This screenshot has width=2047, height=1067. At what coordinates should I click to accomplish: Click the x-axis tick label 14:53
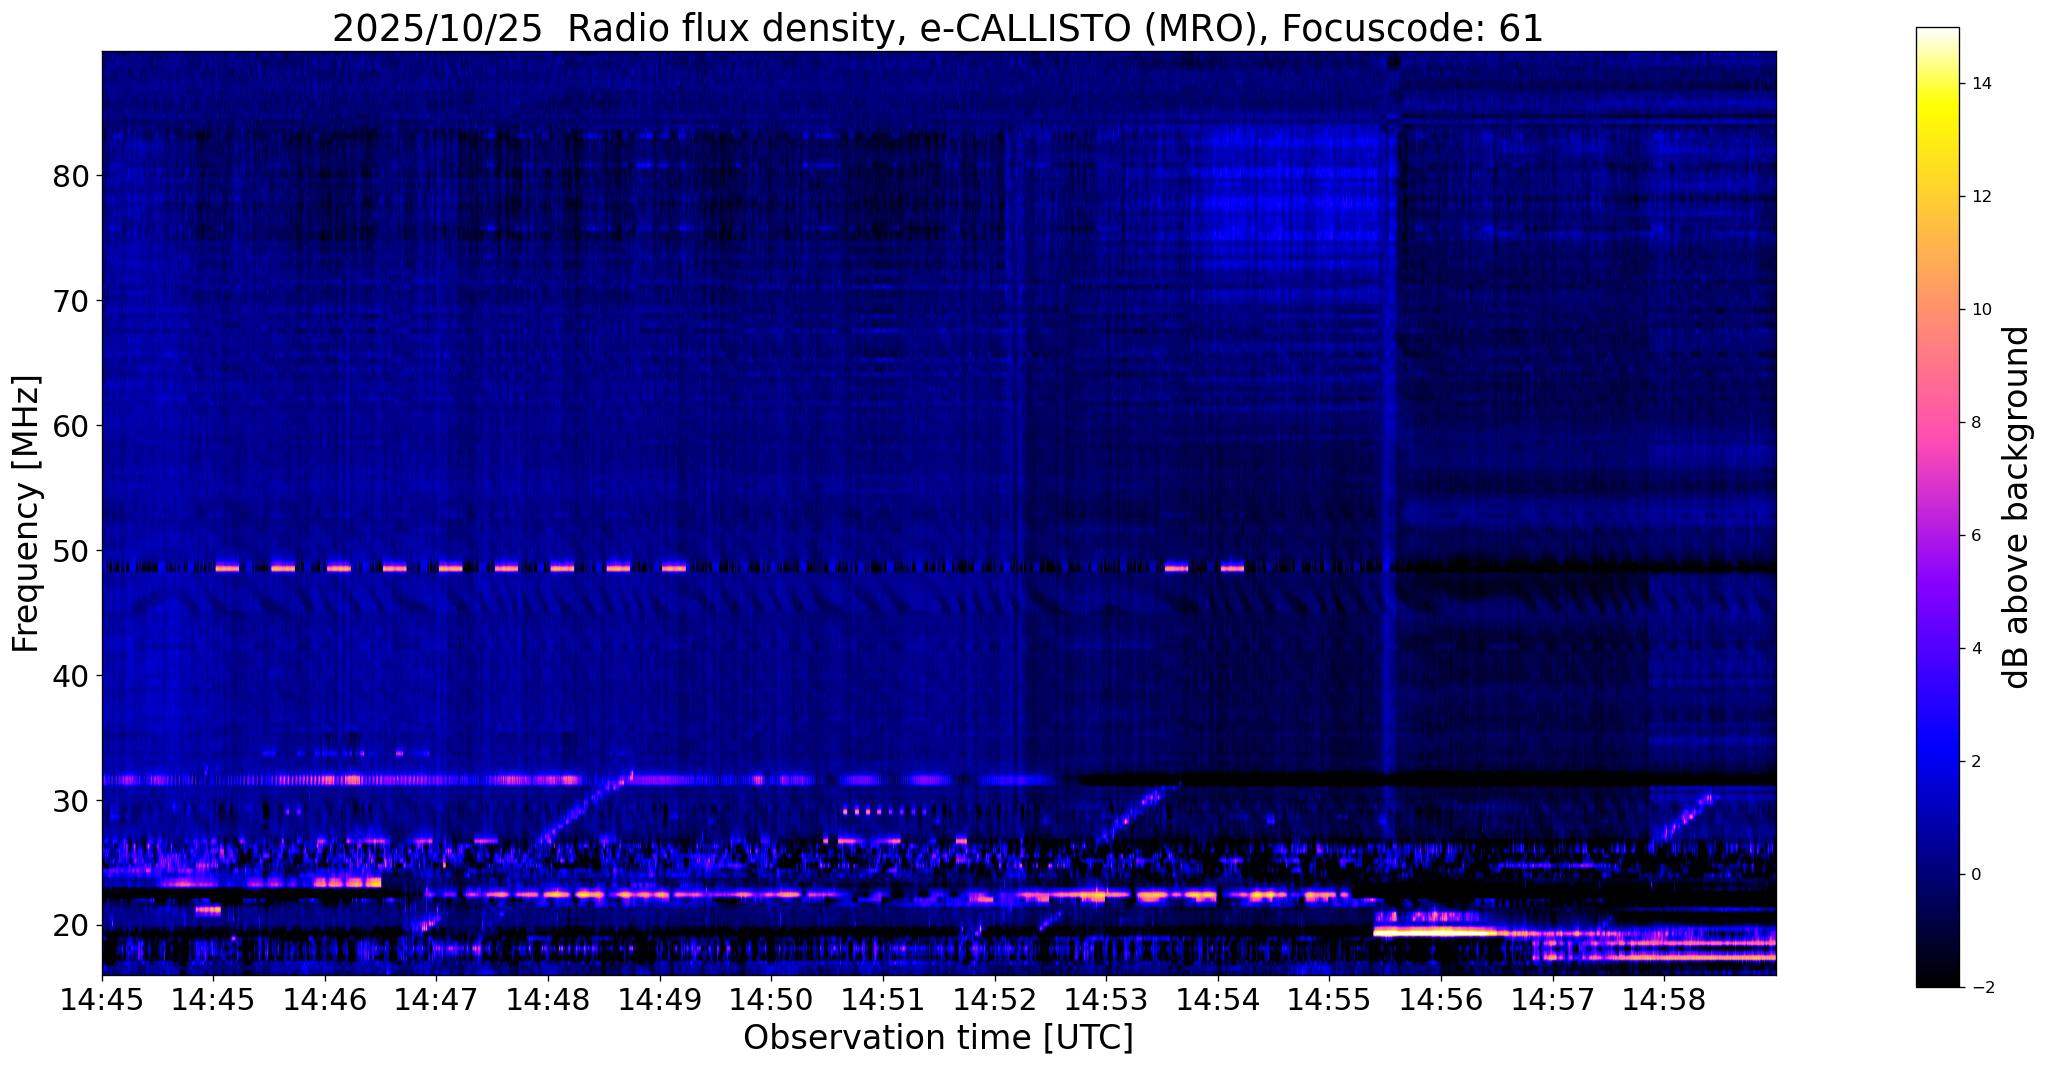point(1106,1000)
